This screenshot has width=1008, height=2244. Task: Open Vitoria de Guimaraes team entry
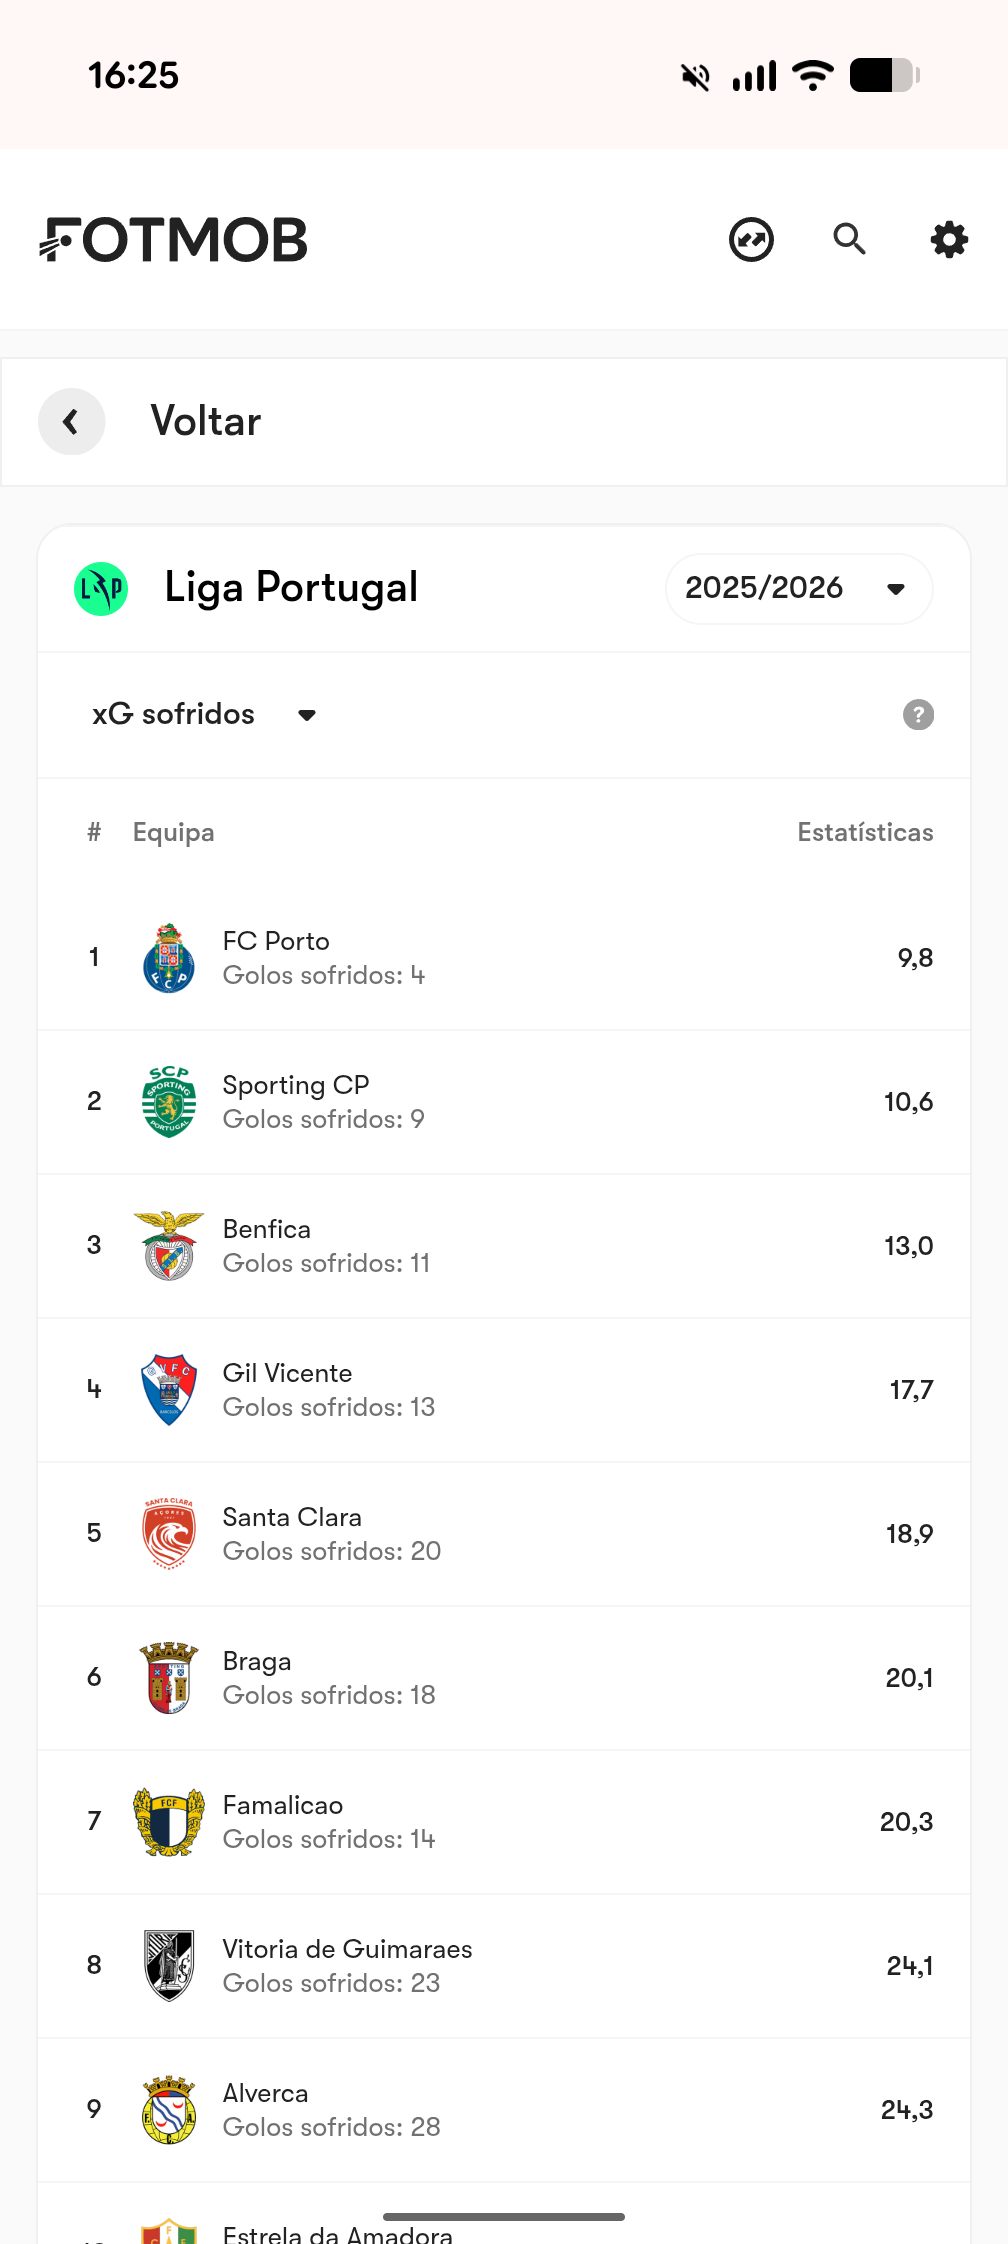[347, 1949]
